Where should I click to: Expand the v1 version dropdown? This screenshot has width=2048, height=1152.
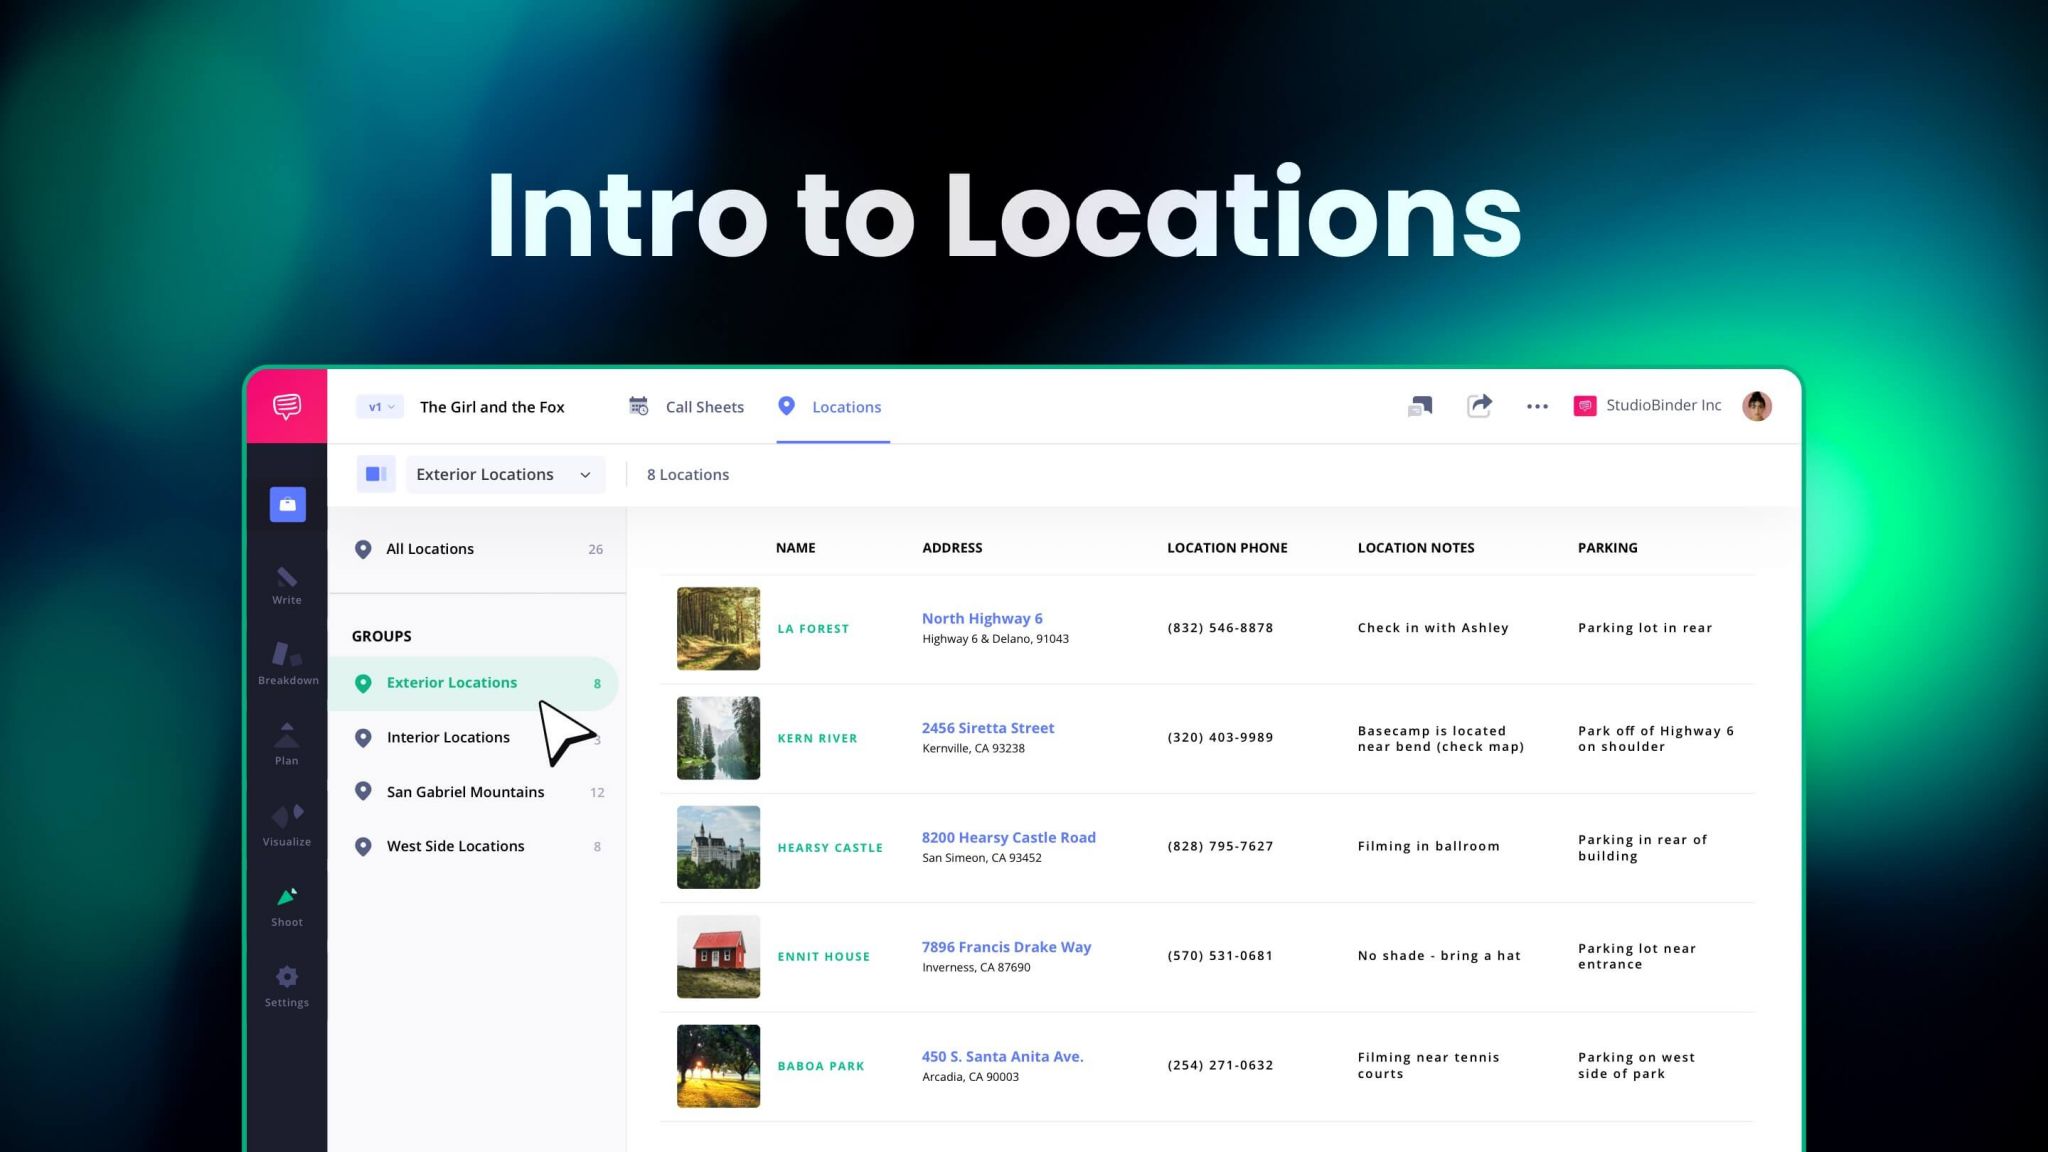pos(379,406)
